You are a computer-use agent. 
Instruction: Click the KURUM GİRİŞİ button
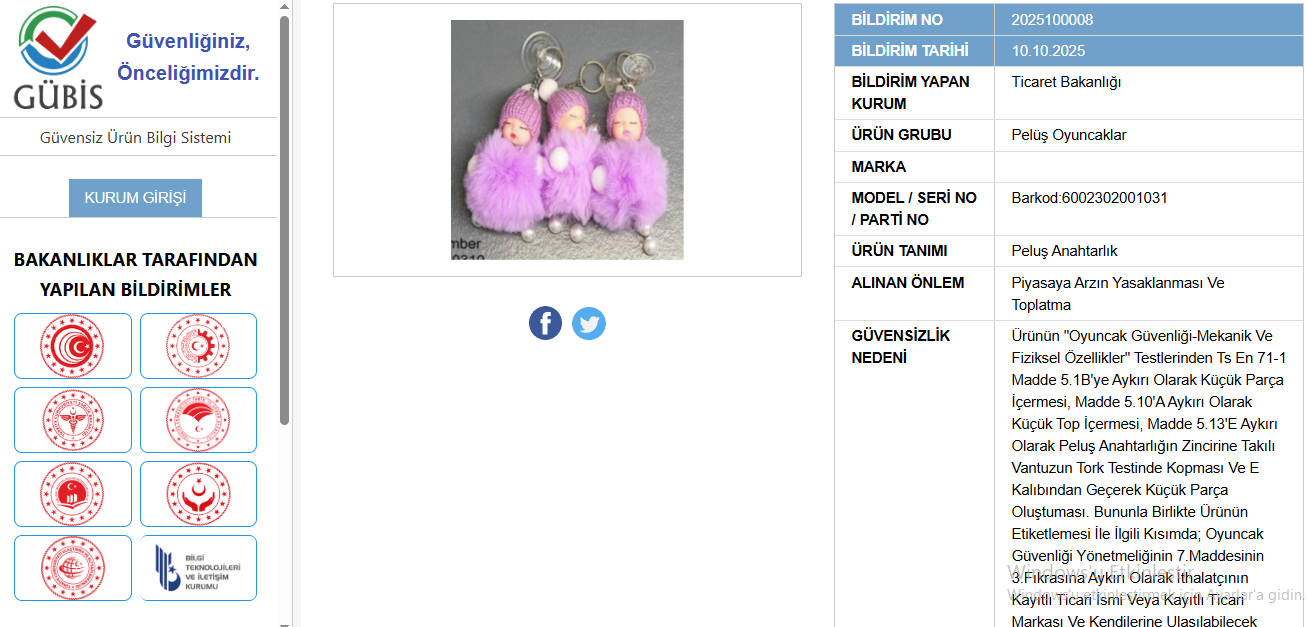[x=135, y=198]
